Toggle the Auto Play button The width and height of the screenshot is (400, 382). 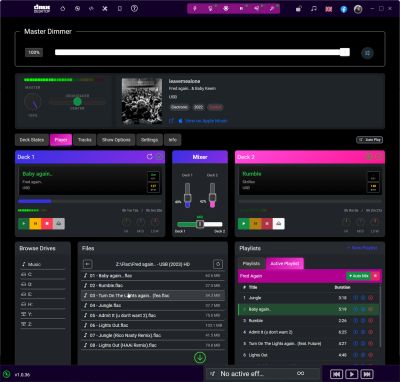(369, 140)
